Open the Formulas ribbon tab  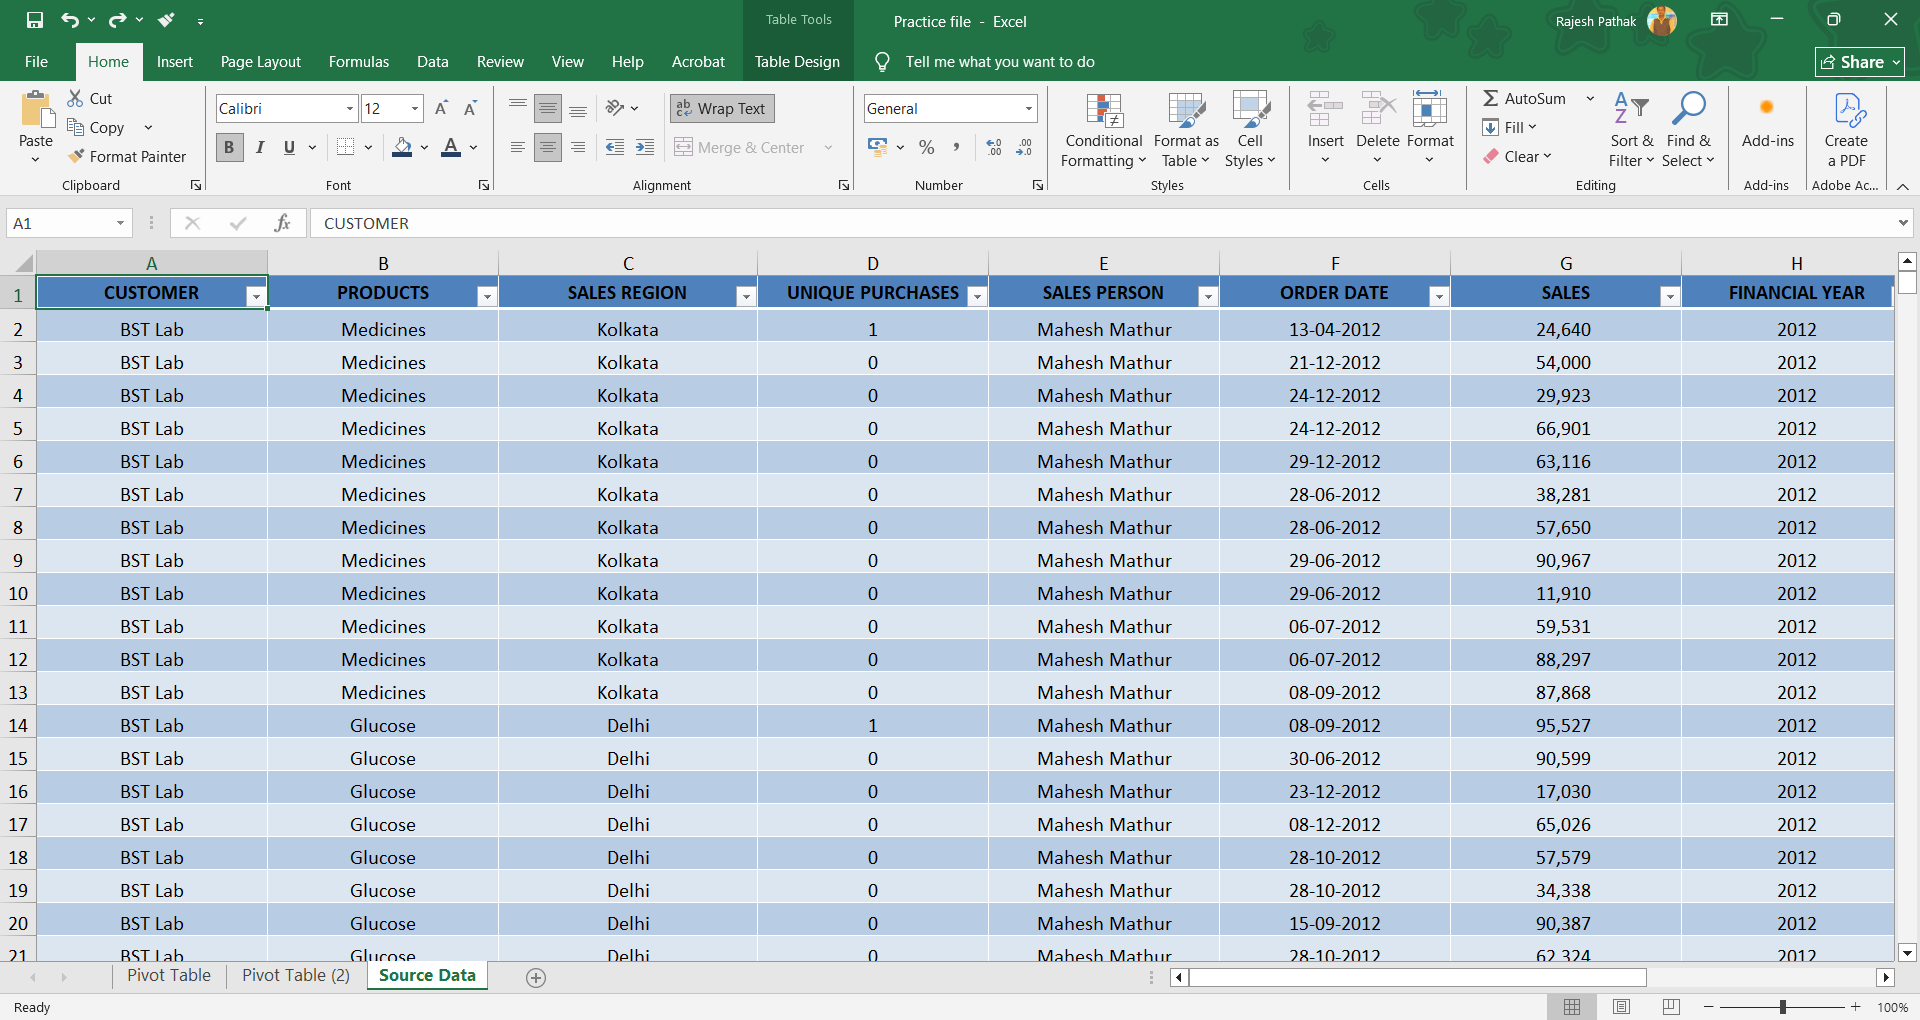click(x=358, y=61)
